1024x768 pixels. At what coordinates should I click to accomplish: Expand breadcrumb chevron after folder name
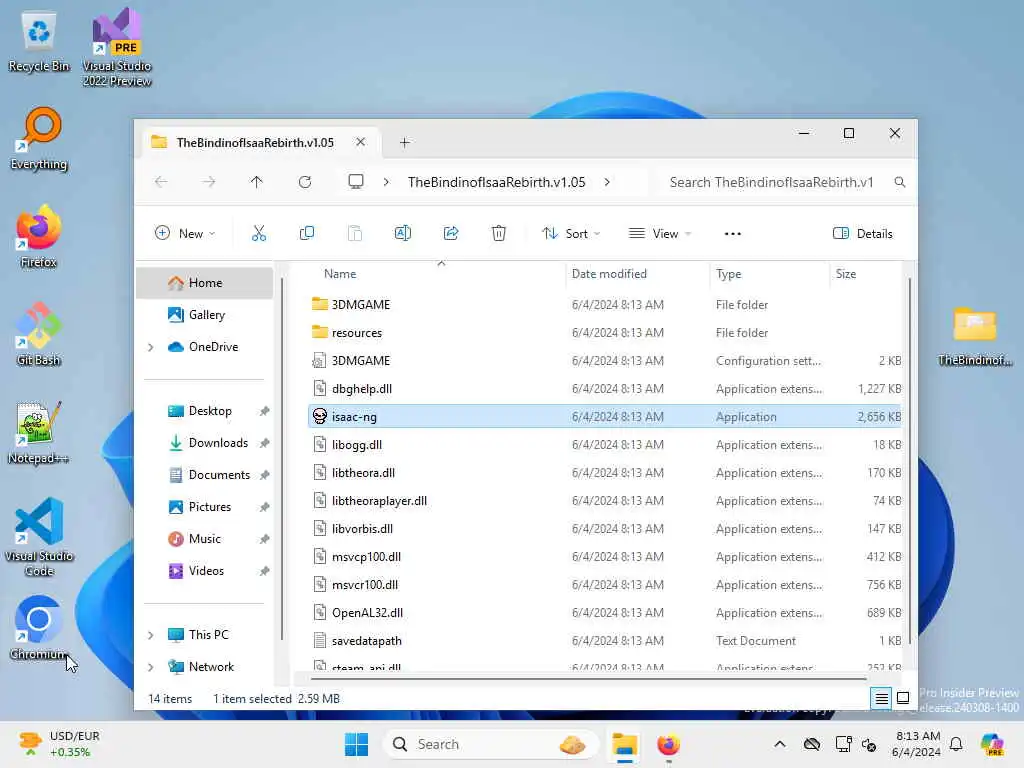607,182
